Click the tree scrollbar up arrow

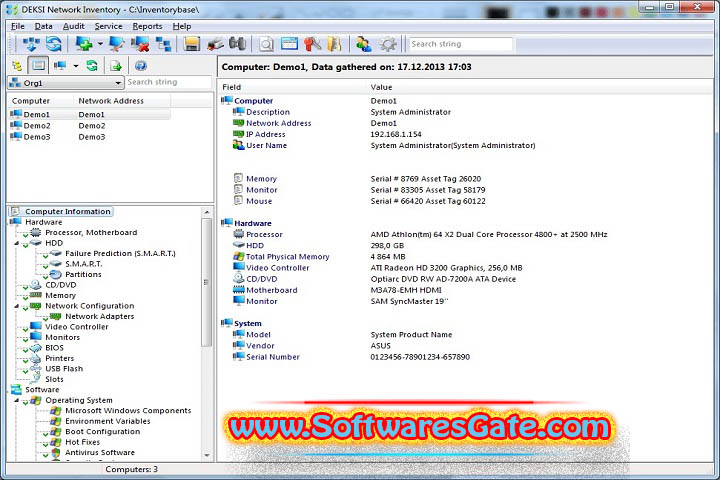click(207, 212)
